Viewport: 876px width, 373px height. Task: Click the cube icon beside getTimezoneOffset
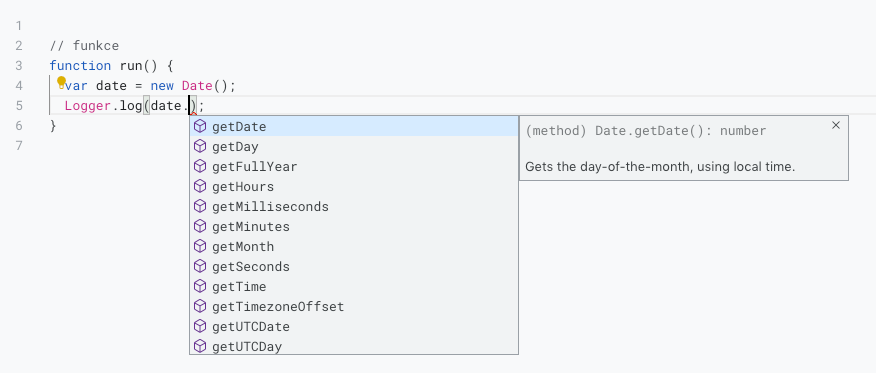coord(200,307)
